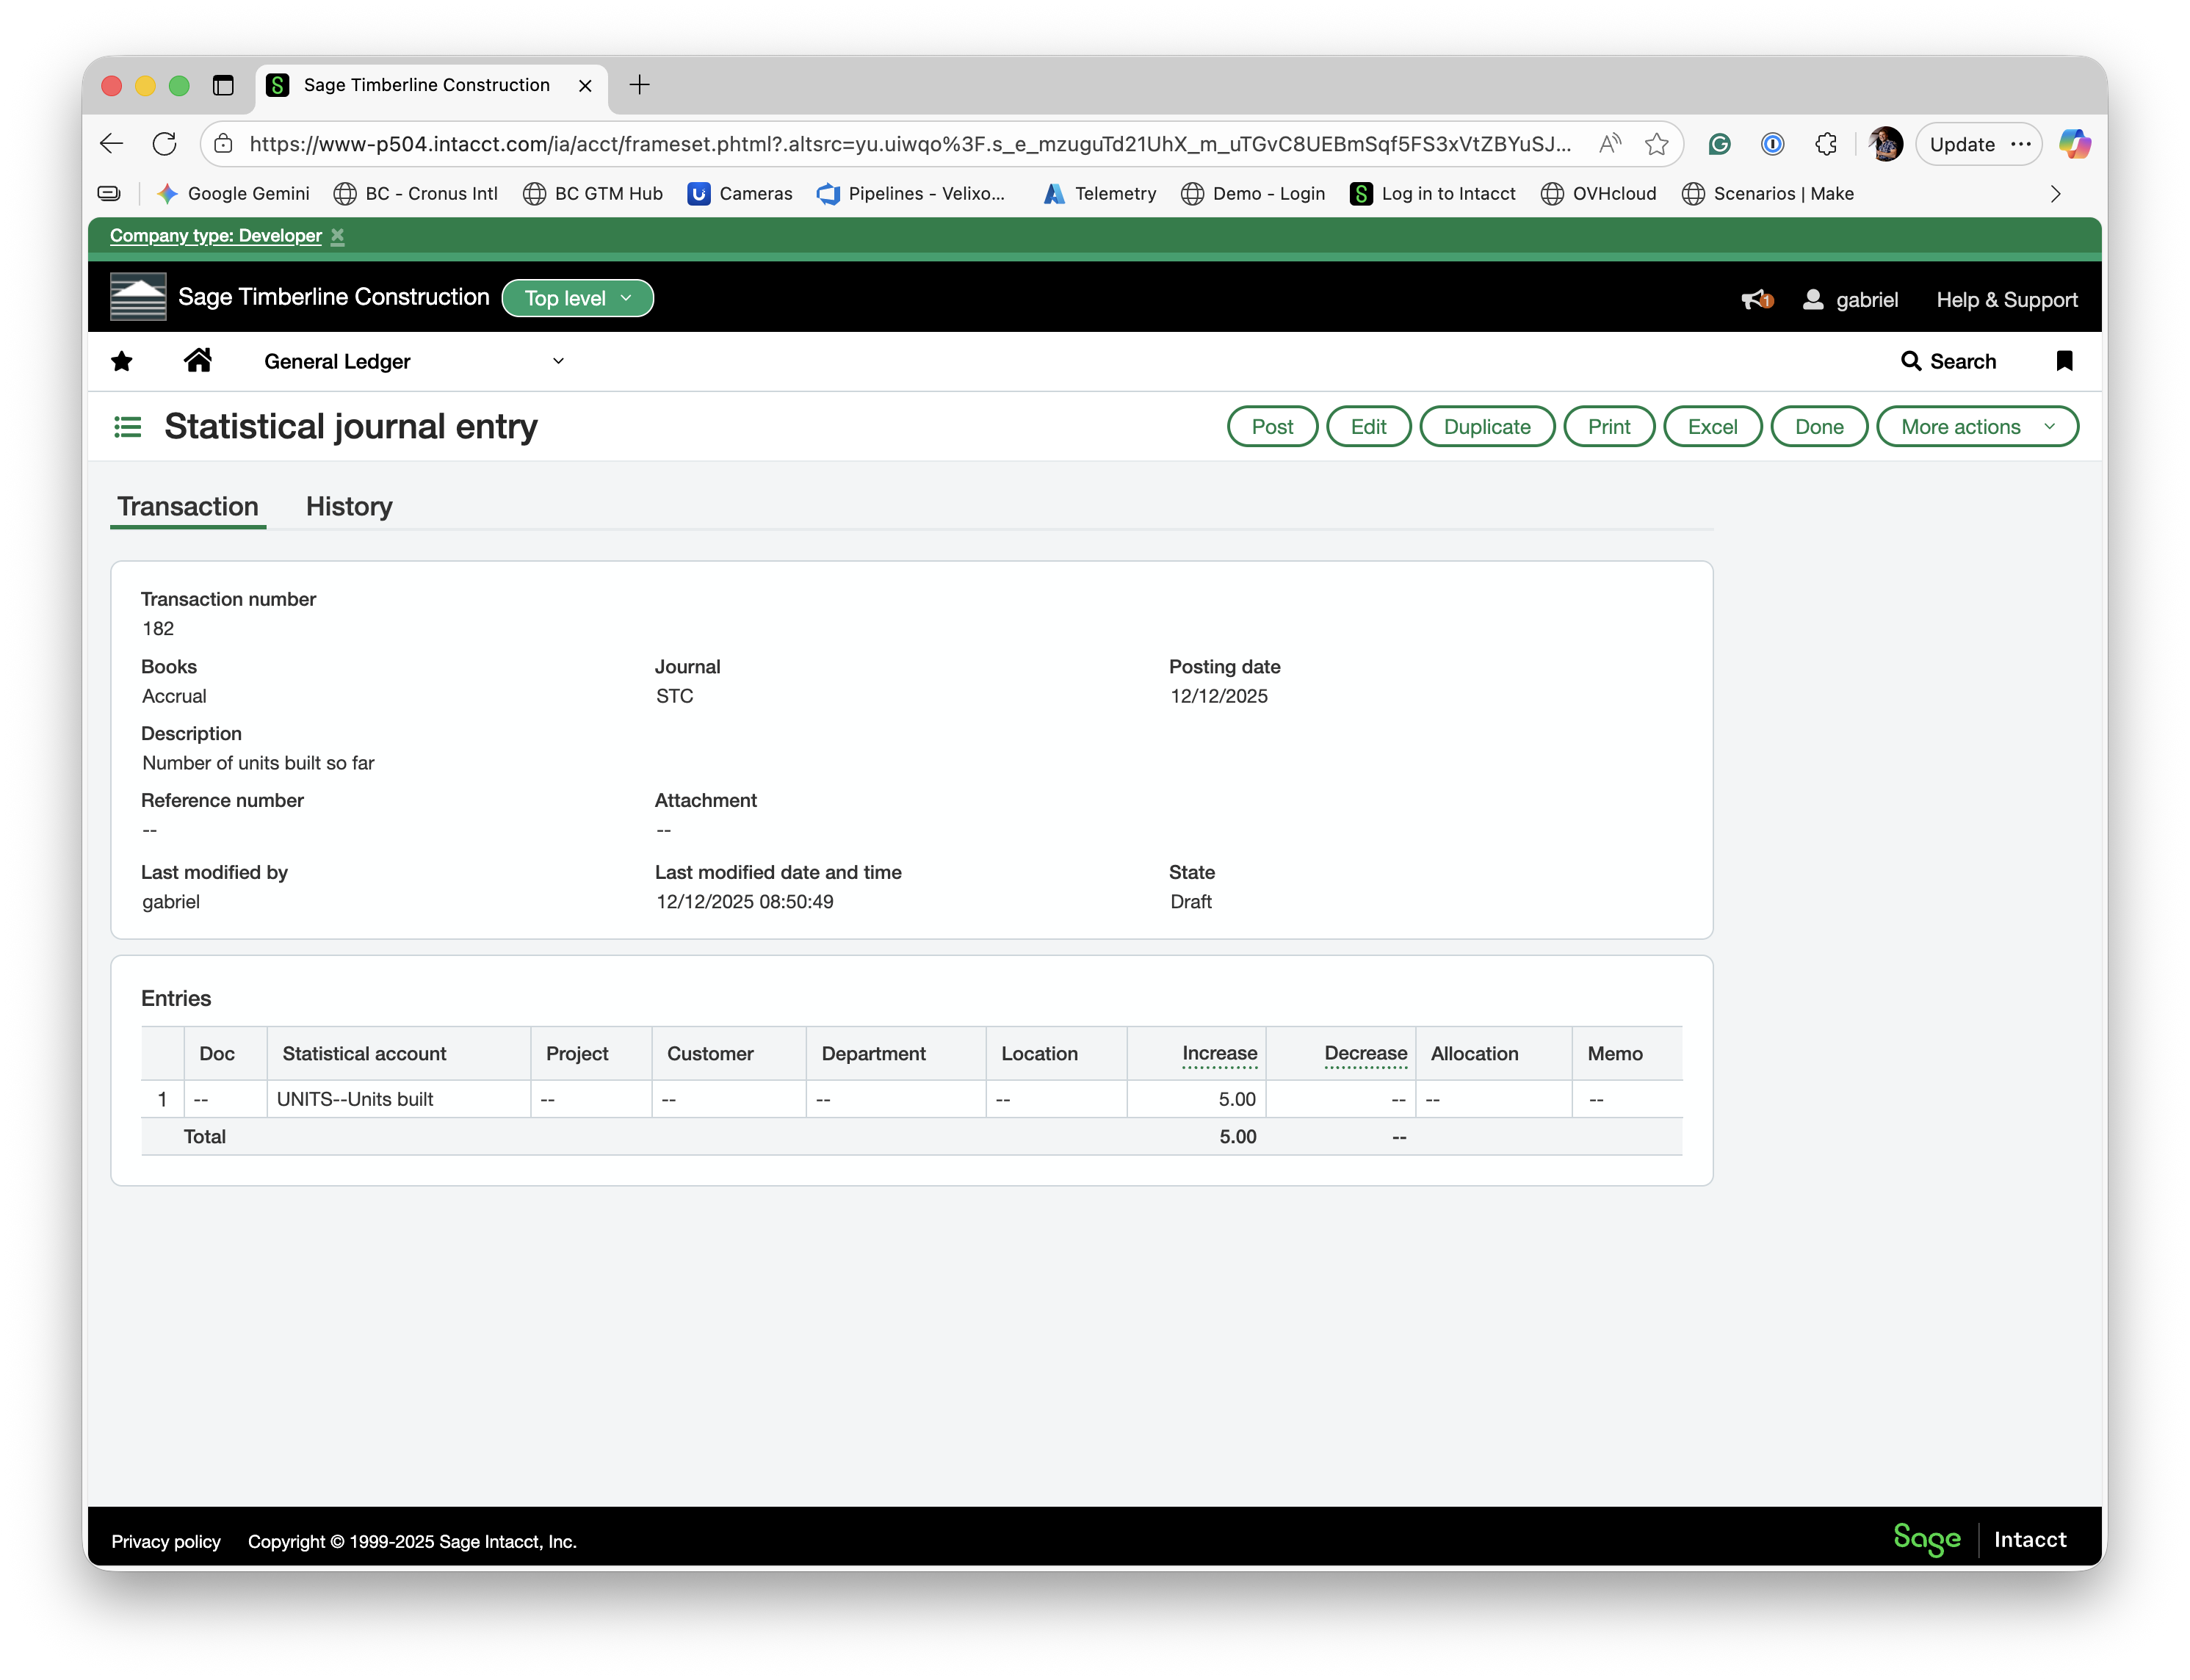
Task: Switch to the History tab
Action: [x=349, y=506]
